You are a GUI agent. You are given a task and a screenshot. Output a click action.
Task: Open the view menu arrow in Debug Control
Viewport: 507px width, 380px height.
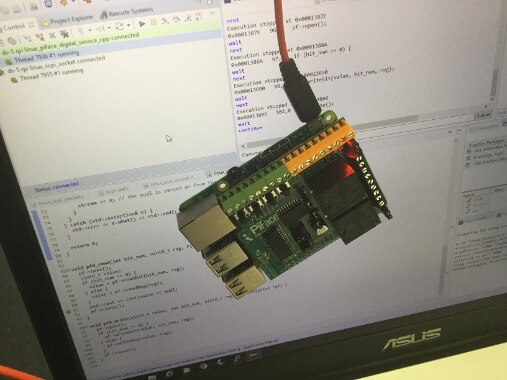[212, 14]
